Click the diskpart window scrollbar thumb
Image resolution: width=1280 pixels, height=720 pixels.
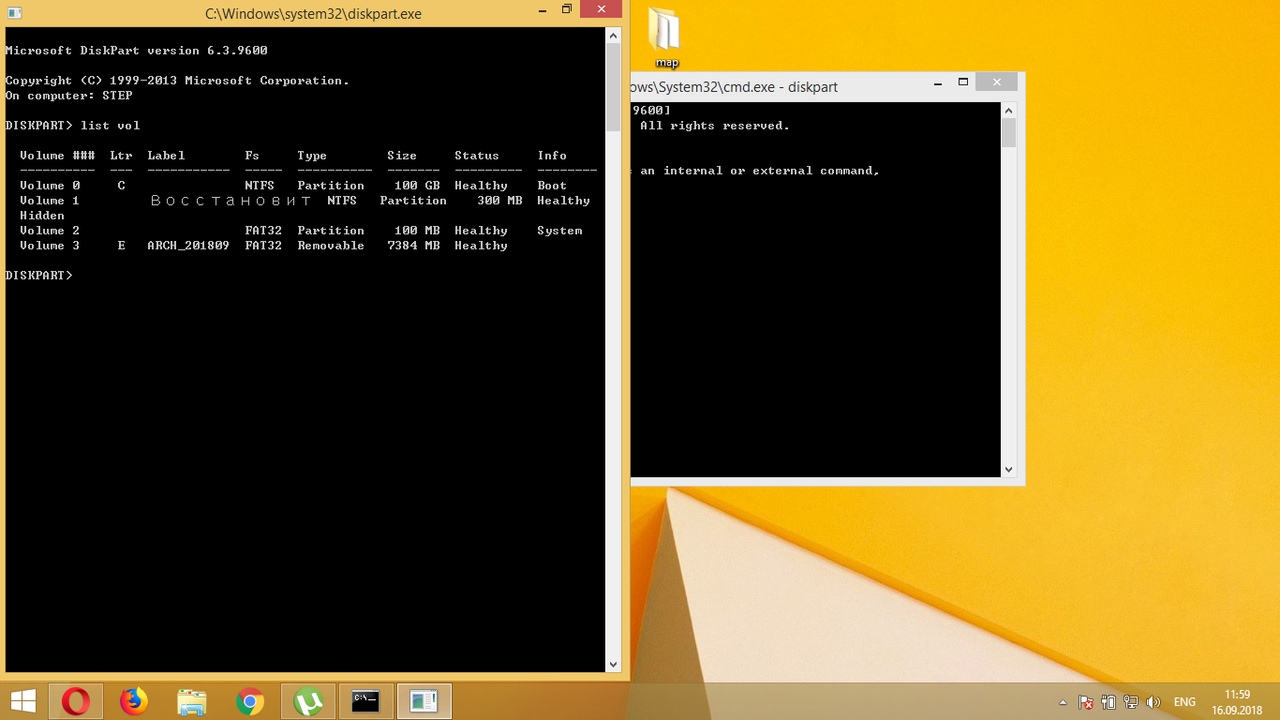613,88
